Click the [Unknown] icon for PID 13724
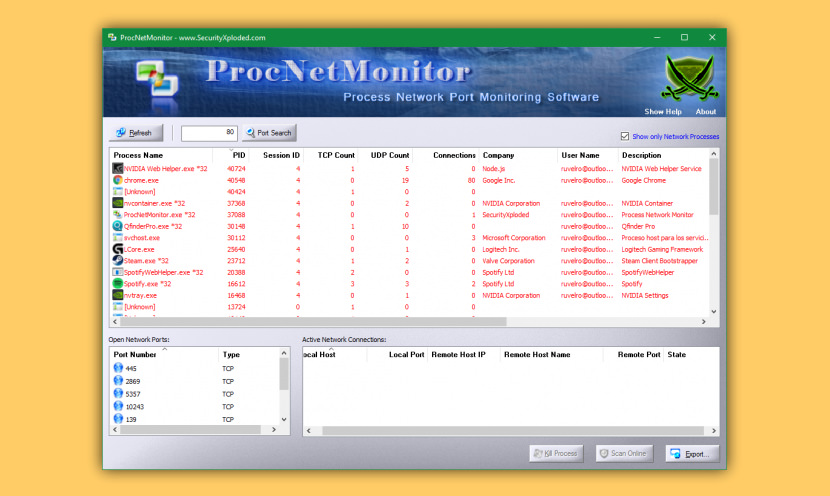 (x=118, y=306)
